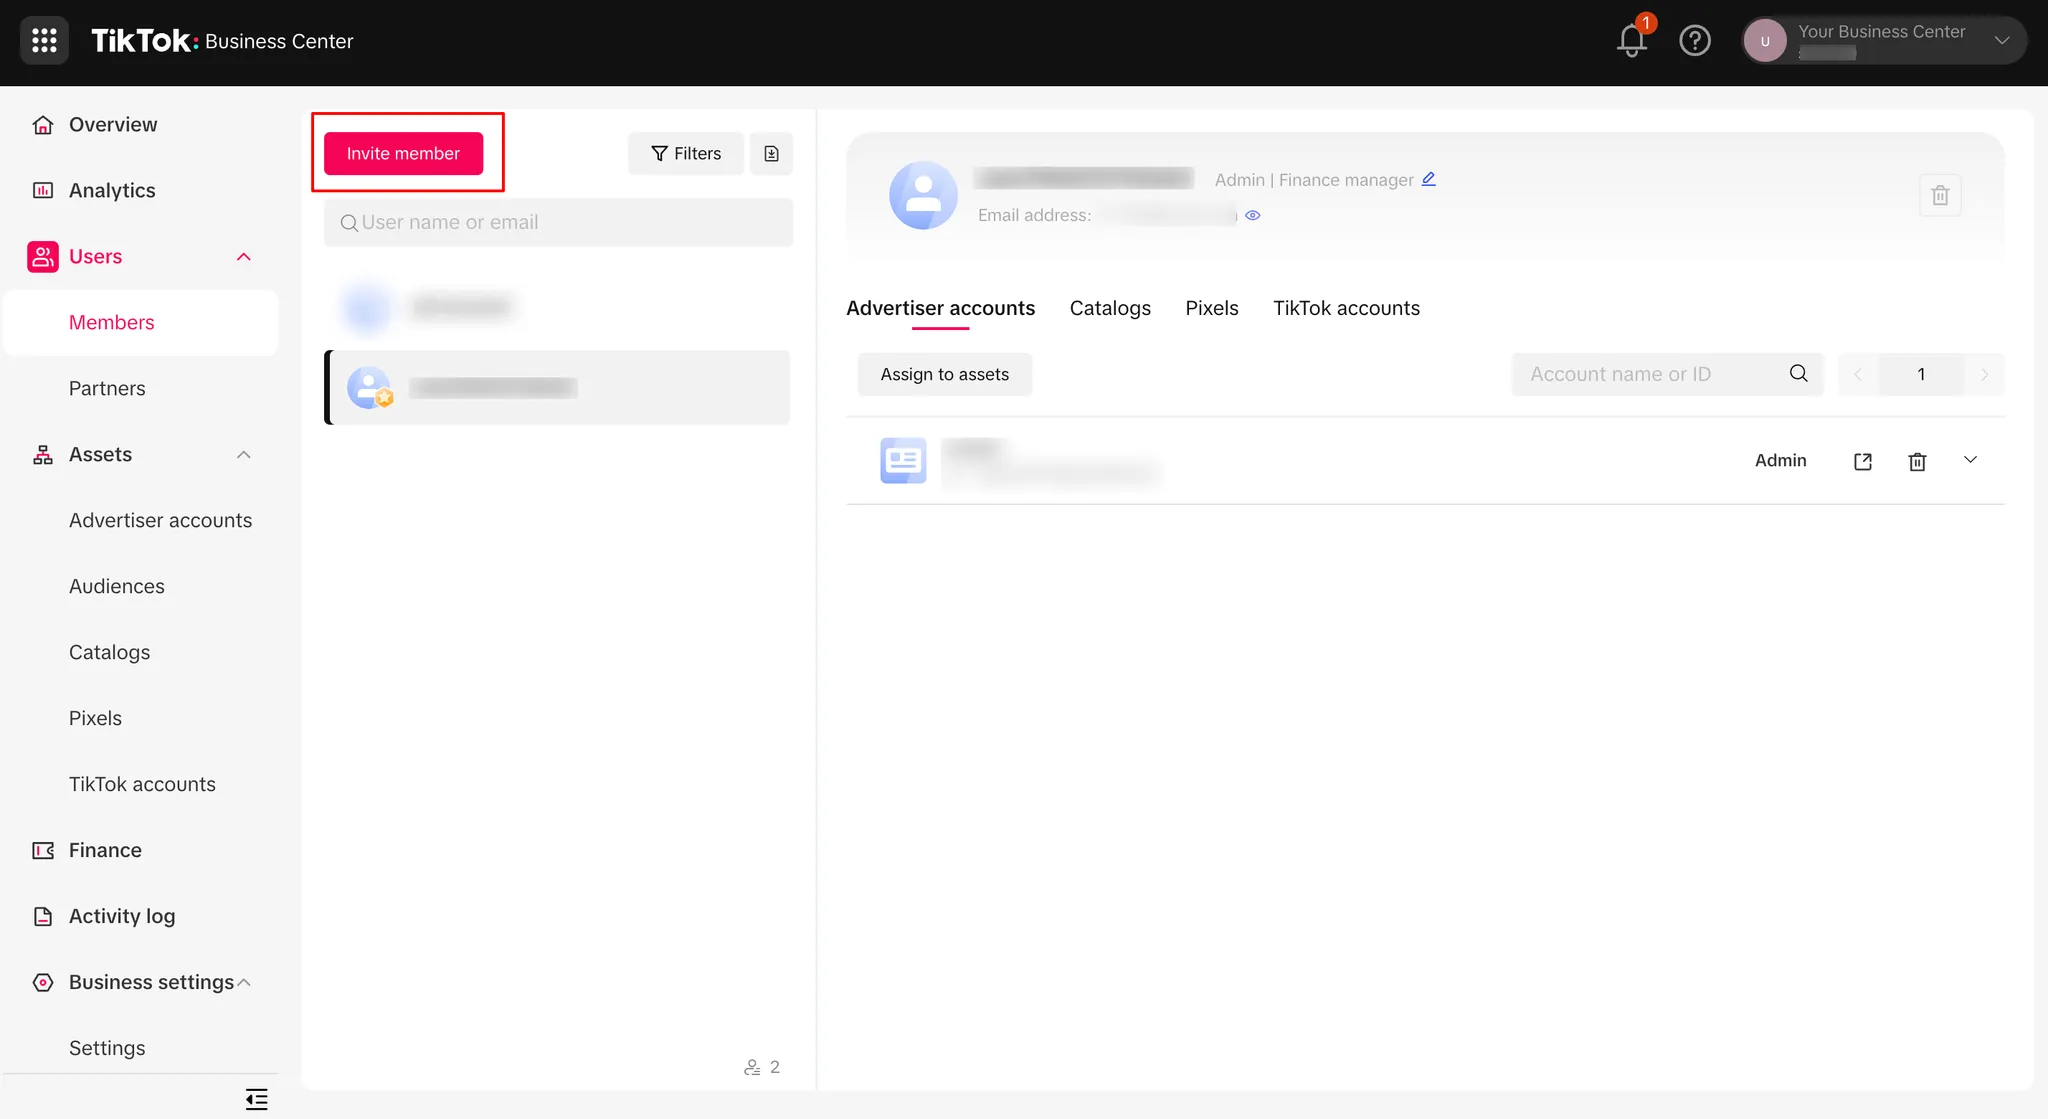2048x1119 pixels.
Task: Click the export members list icon
Action: tap(771, 153)
